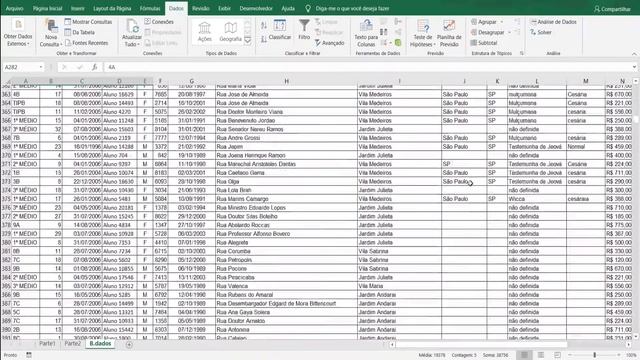Image resolution: width=640 pixels, height=360 pixels.
Task: Click Conexões icon in ribbon
Action: pos(147,22)
